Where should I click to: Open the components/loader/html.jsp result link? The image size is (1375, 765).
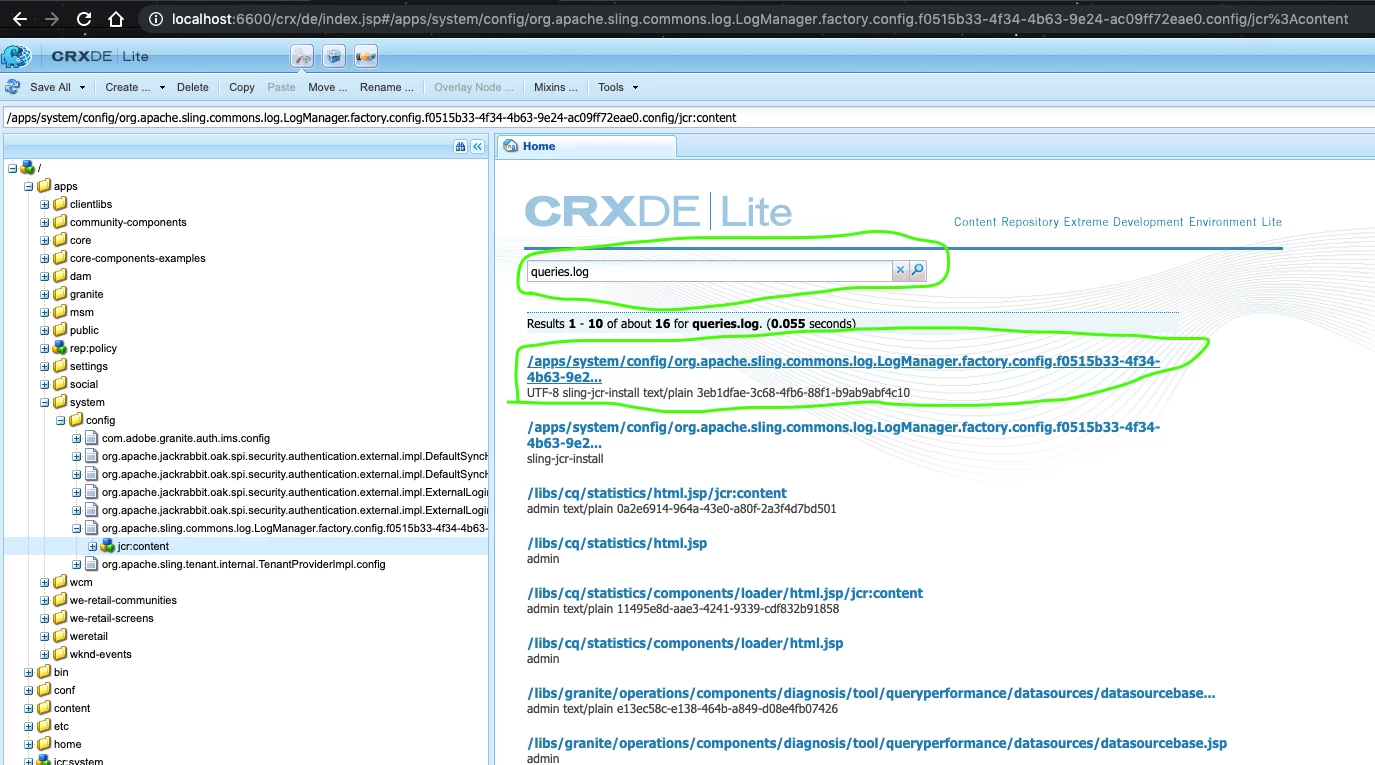coord(685,643)
